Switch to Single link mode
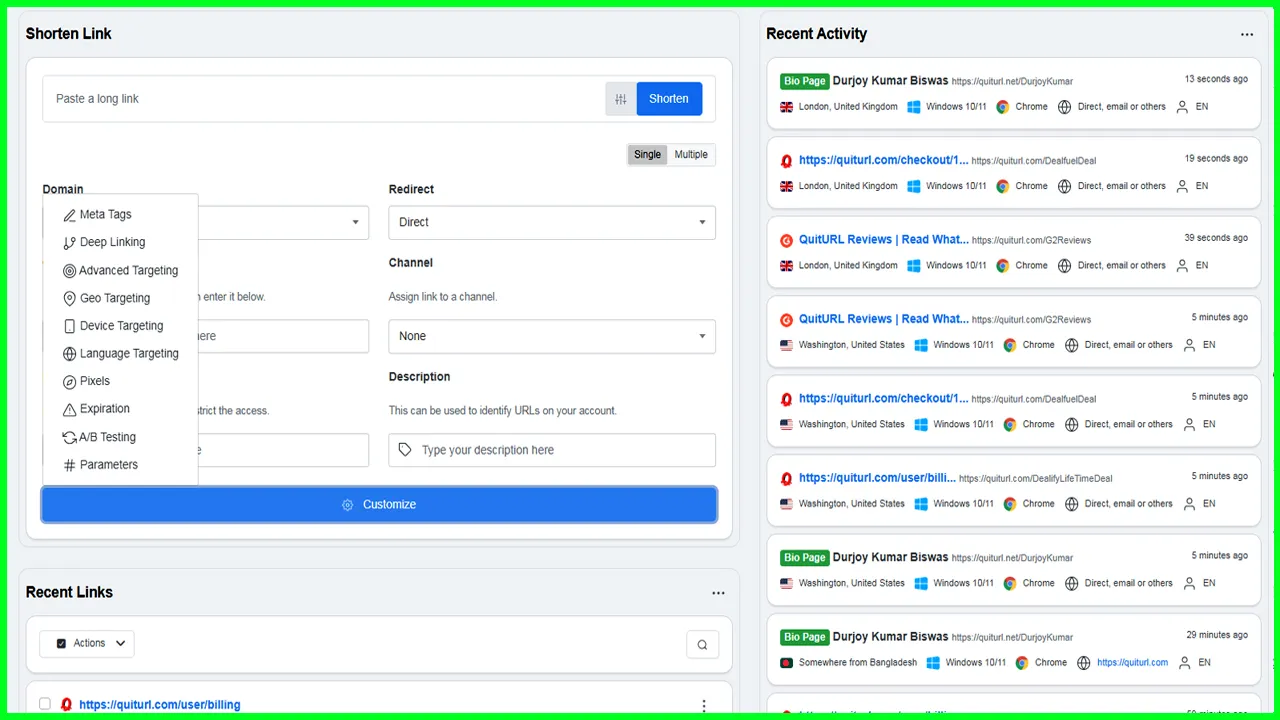Viewport: 1280px width, 720px height. point(648,154)
